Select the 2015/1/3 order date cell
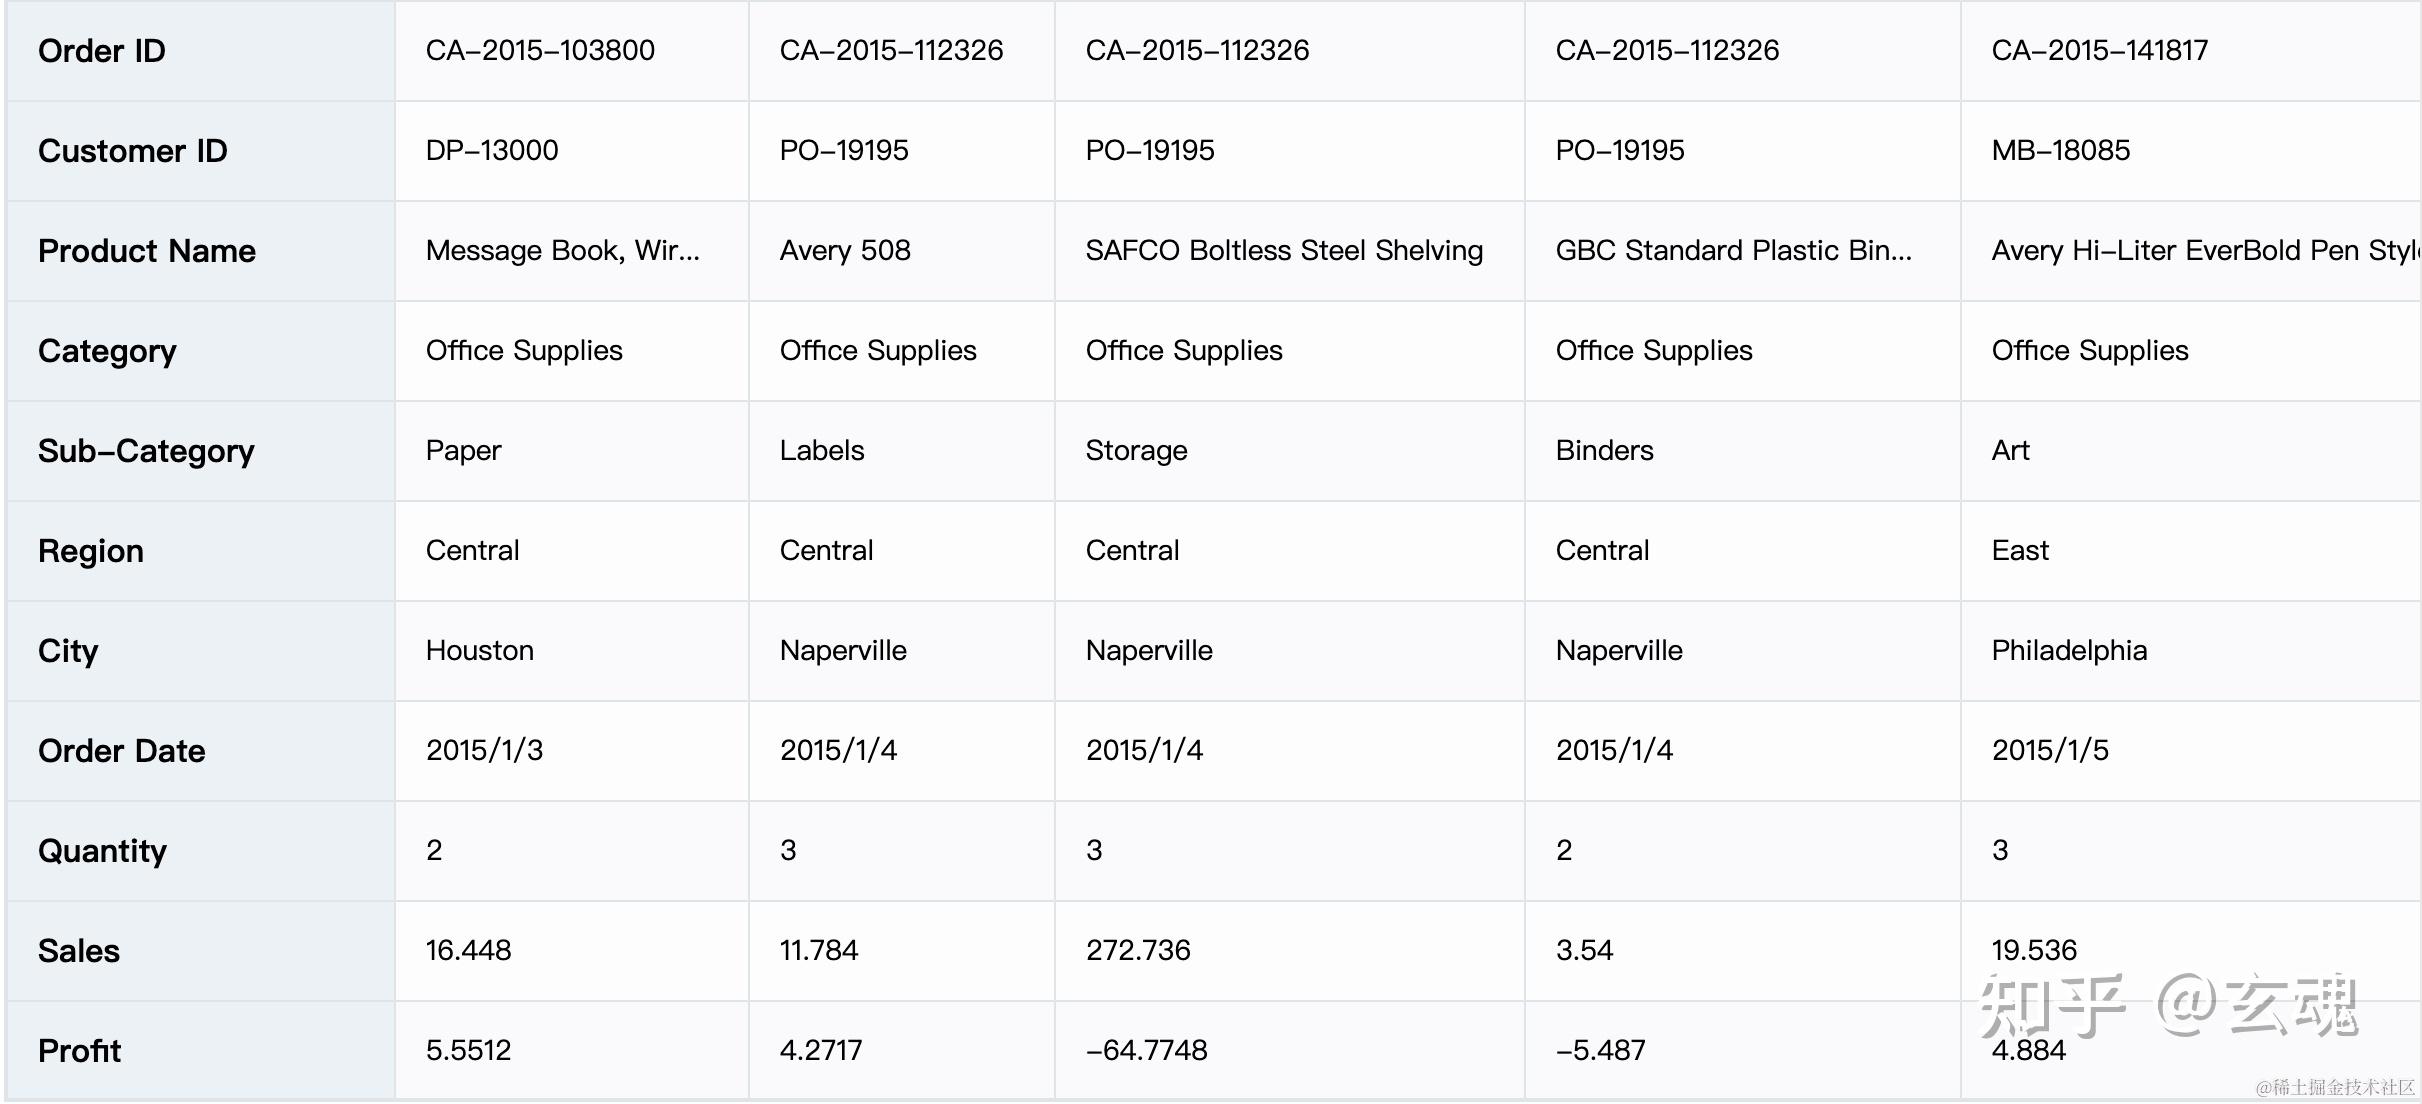 [484, 751]
